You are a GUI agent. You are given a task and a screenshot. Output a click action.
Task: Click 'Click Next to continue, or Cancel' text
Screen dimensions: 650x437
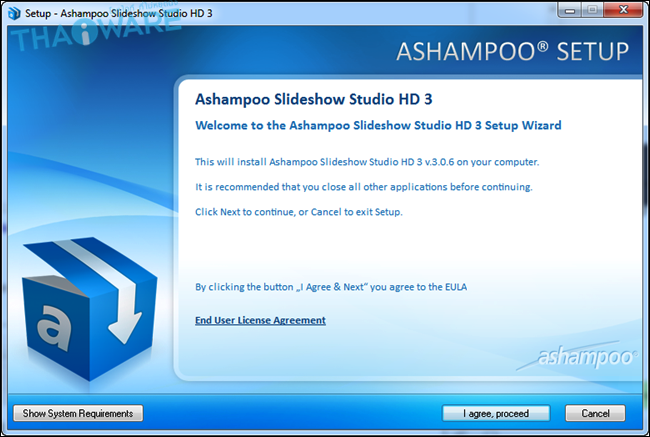pyautogui.click(x=298, y=212)
